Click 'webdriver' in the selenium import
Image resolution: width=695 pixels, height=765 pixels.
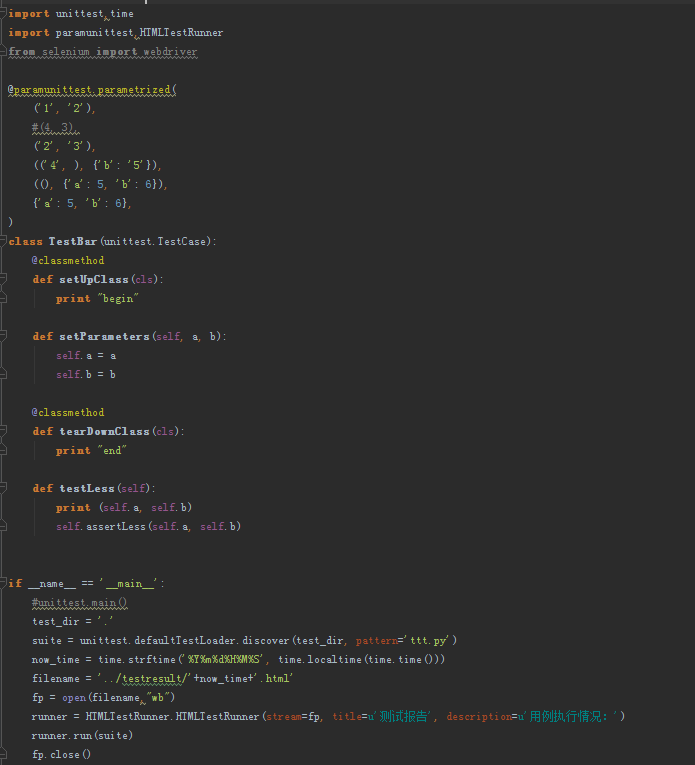point(170,52)
